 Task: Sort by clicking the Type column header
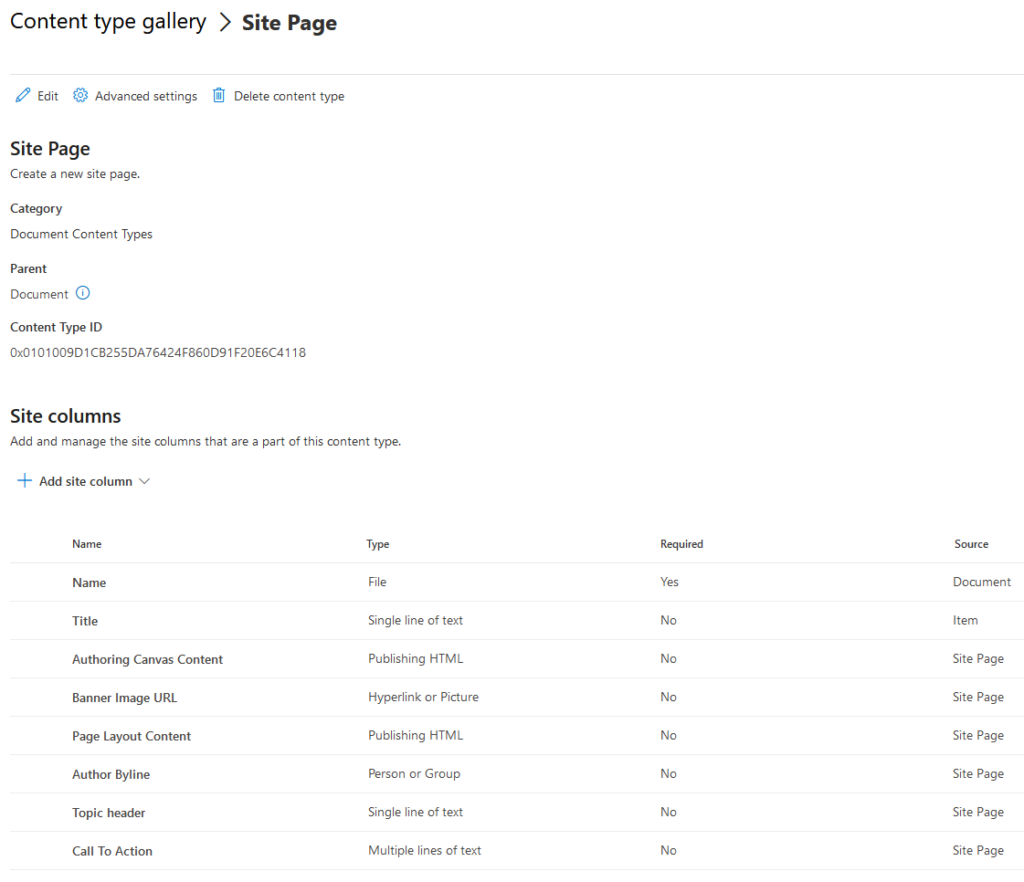[378, 544]
